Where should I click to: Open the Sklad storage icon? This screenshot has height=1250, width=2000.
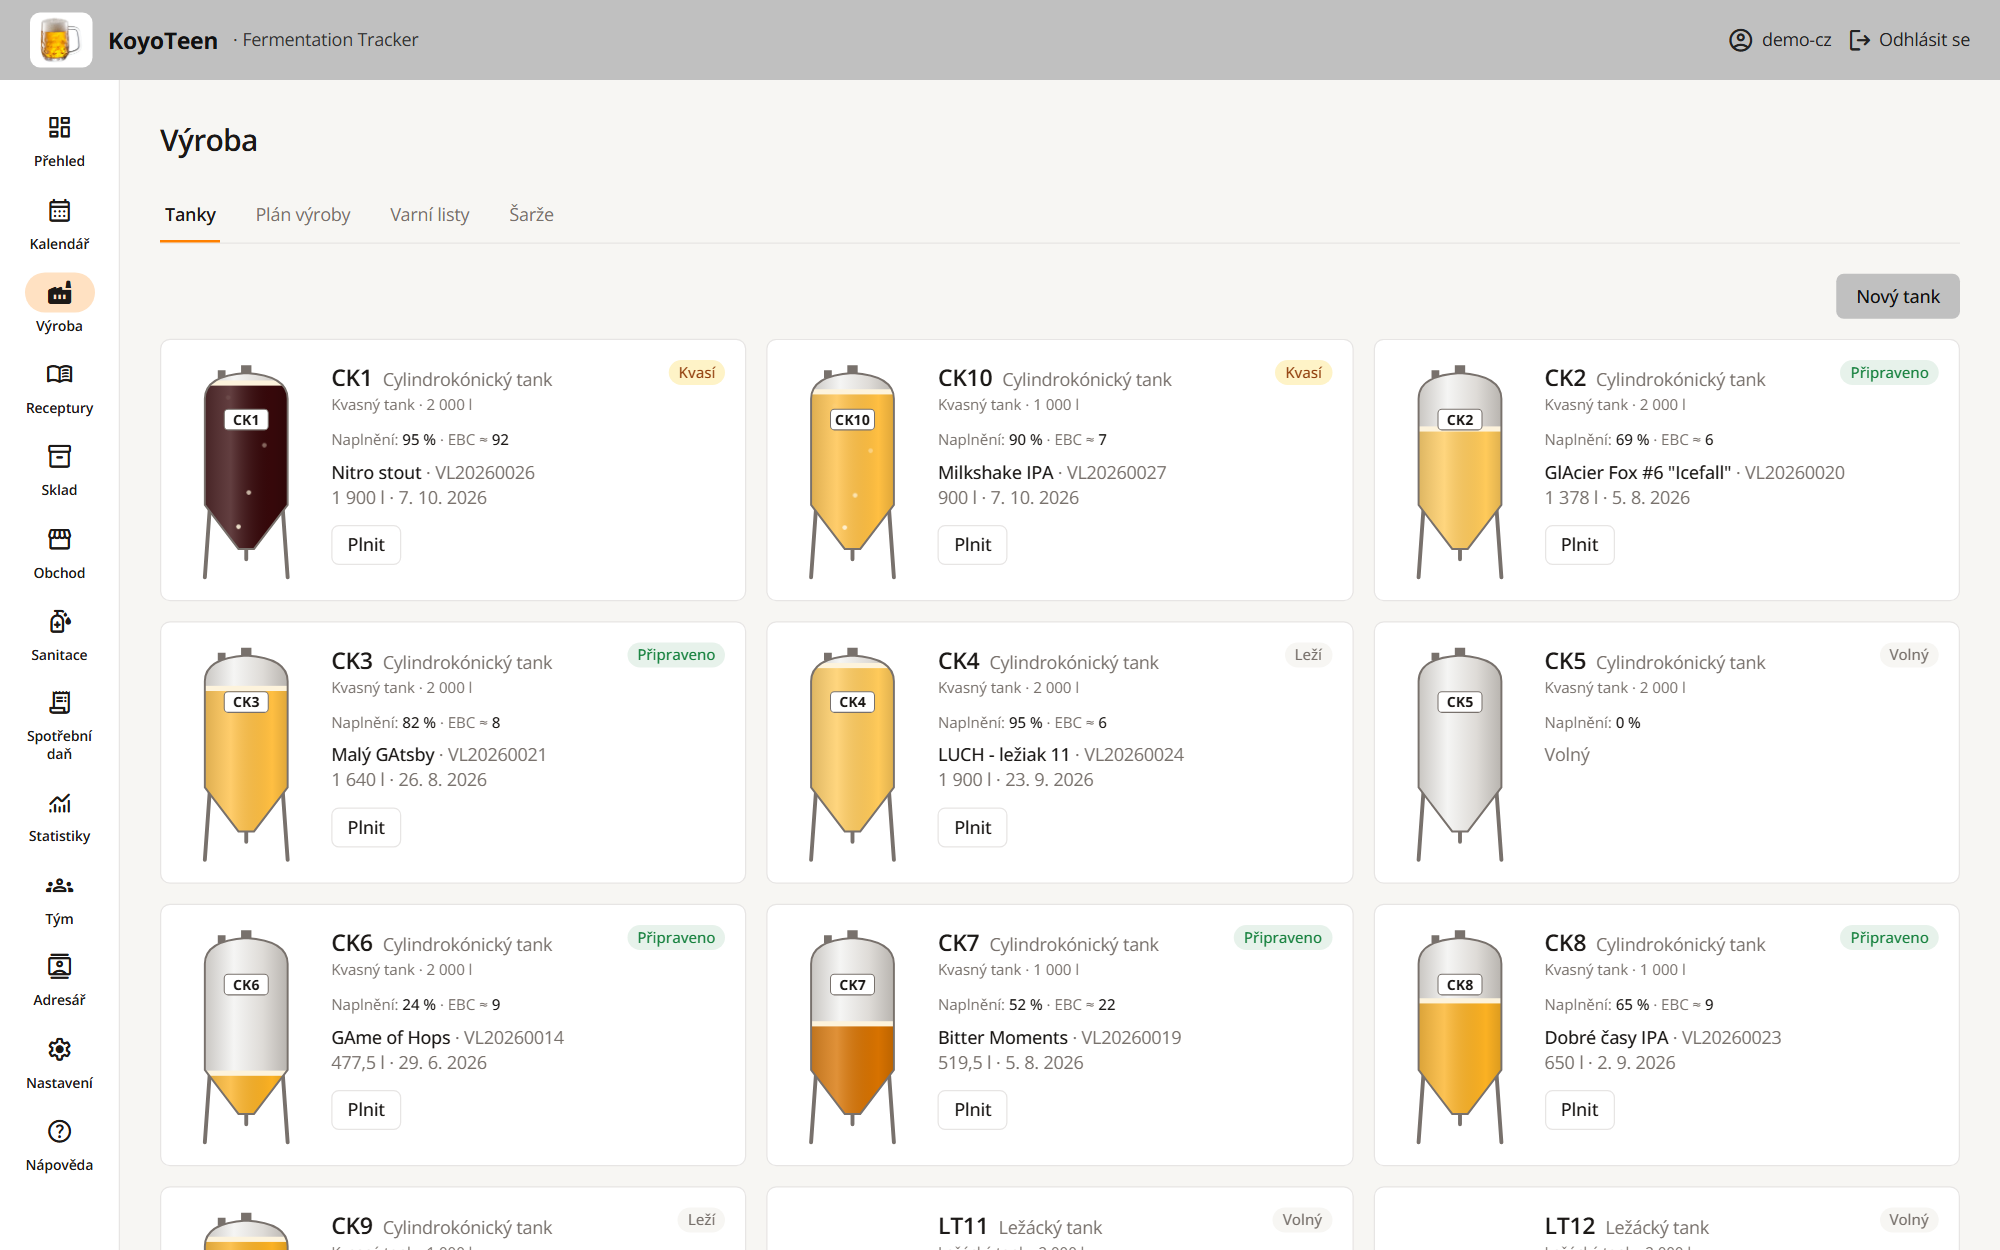[59, 457]
